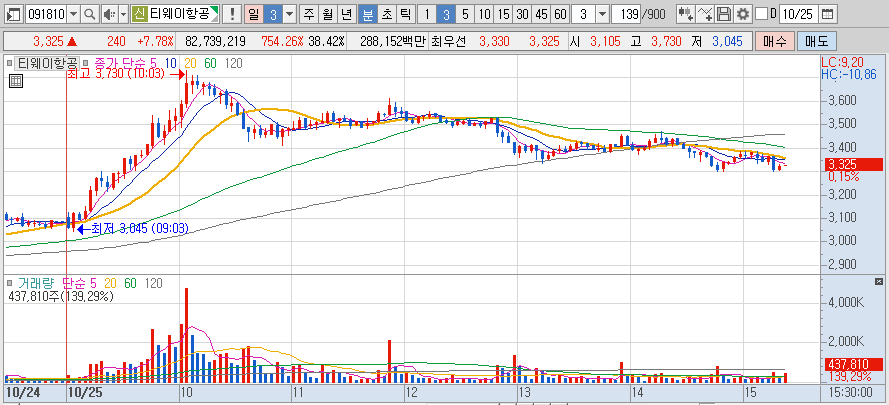Select the 틱 tick period tab
Viewport: 889px width, 405px height.
pos(404,14)
